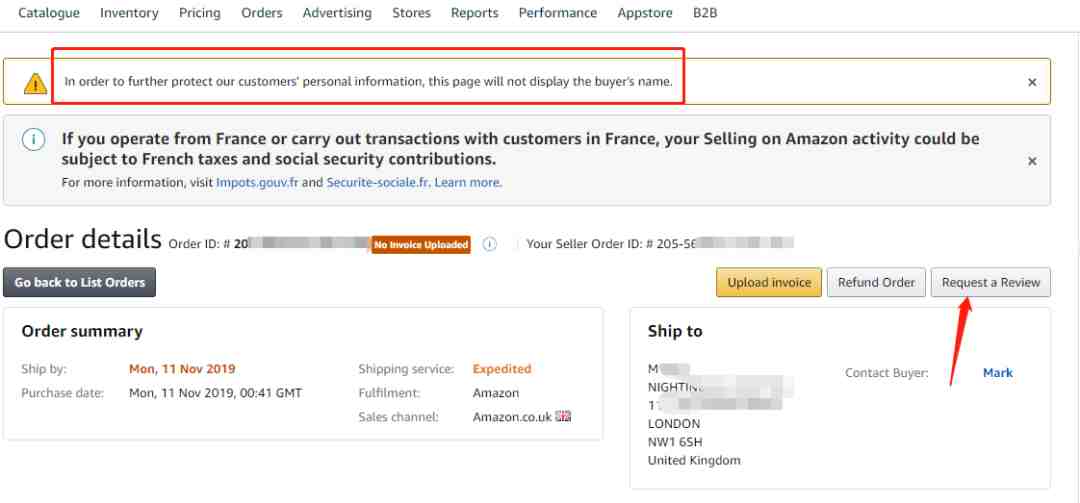
Task: Open the Performance menu
Action: 558,13
